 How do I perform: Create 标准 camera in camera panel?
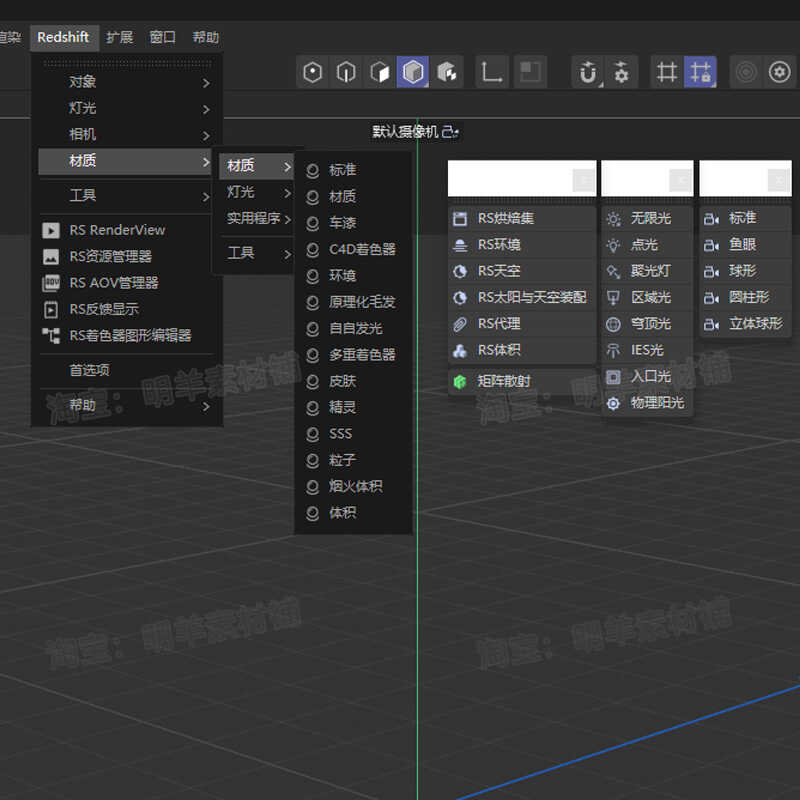(745, 218)
